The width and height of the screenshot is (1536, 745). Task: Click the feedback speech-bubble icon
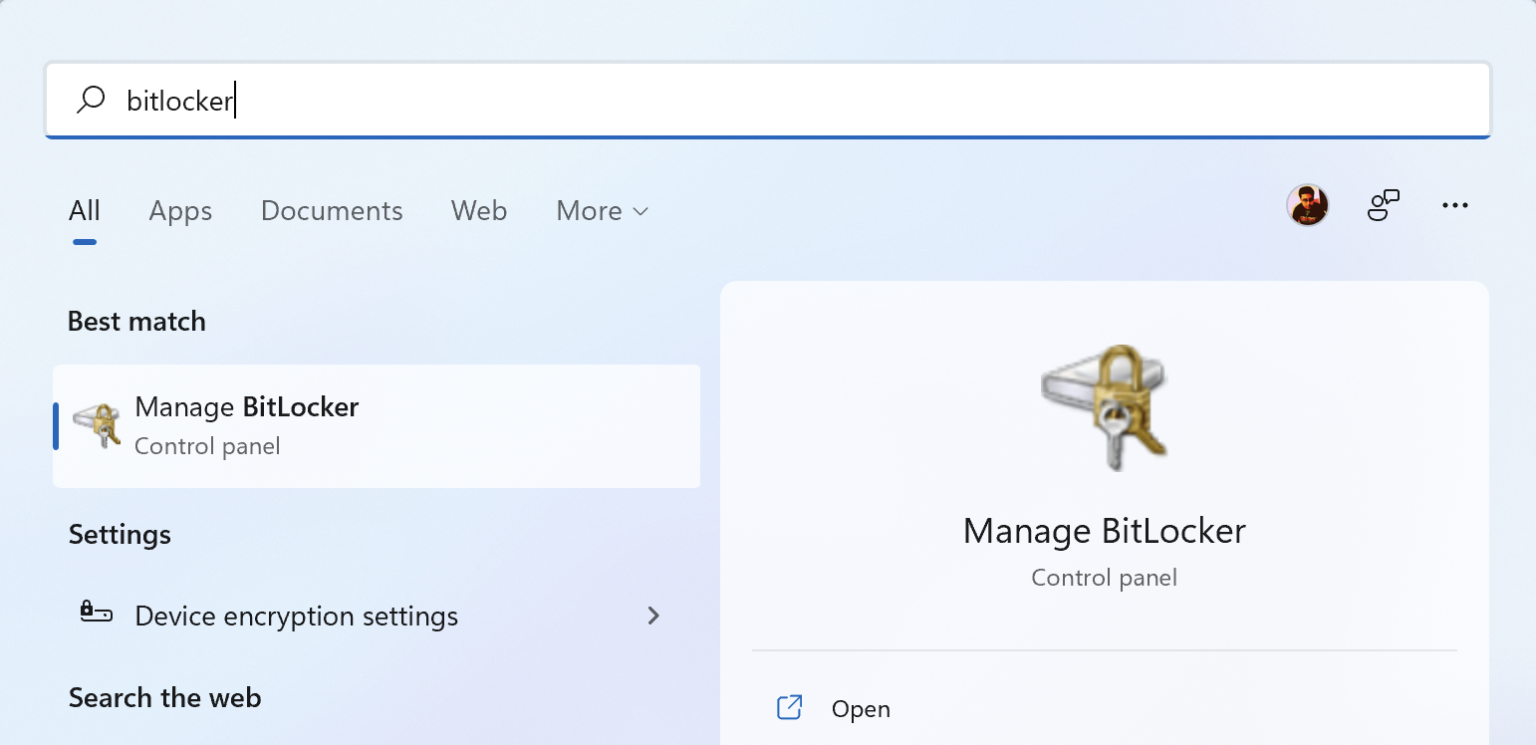click(1383, 205)
